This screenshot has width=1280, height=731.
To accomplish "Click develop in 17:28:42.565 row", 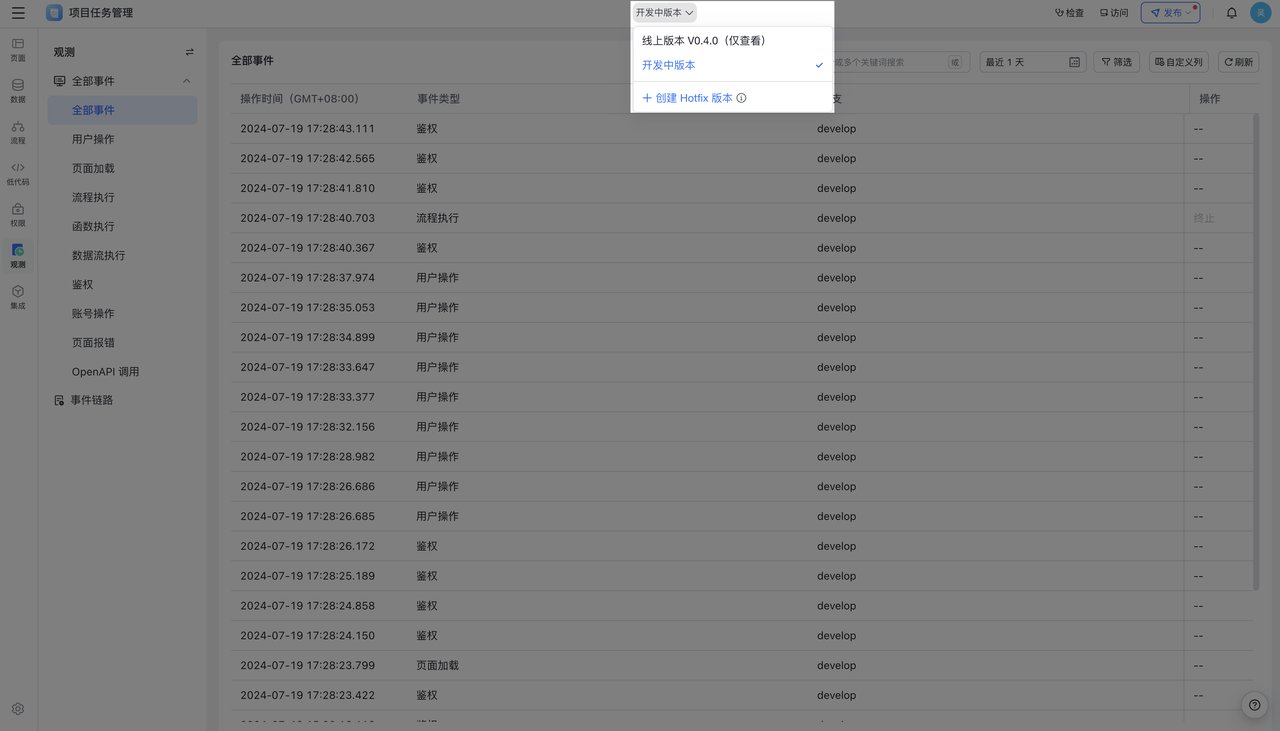I will point(836,159).
